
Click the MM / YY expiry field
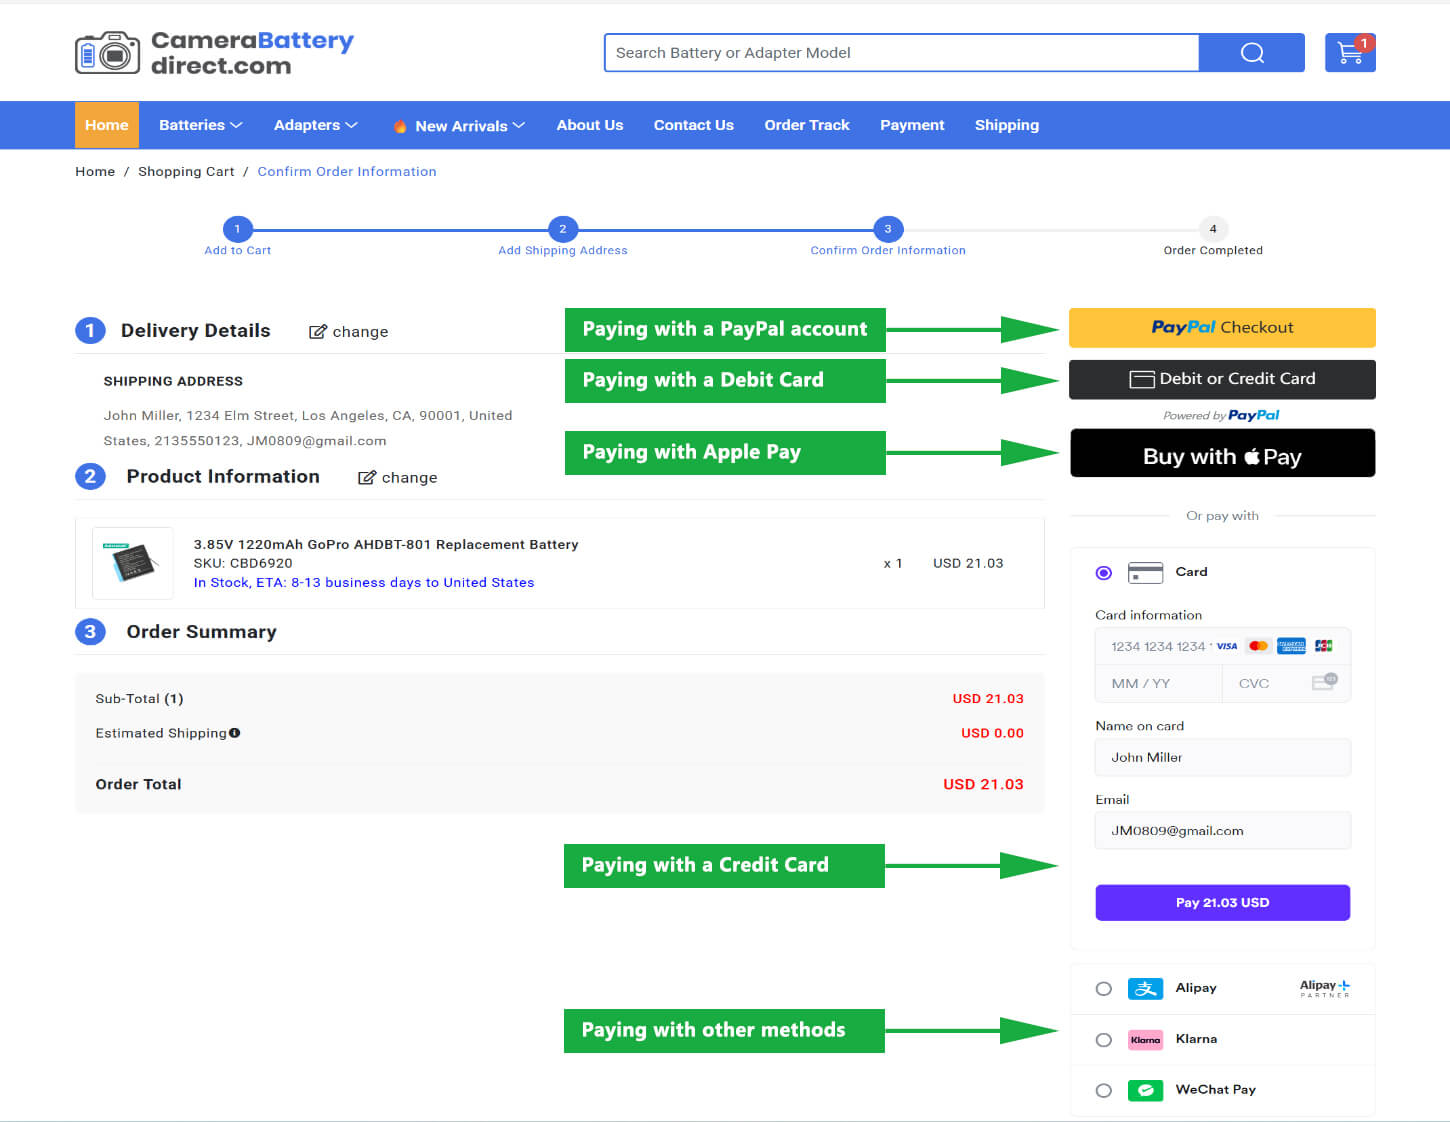coord(1159,684)
